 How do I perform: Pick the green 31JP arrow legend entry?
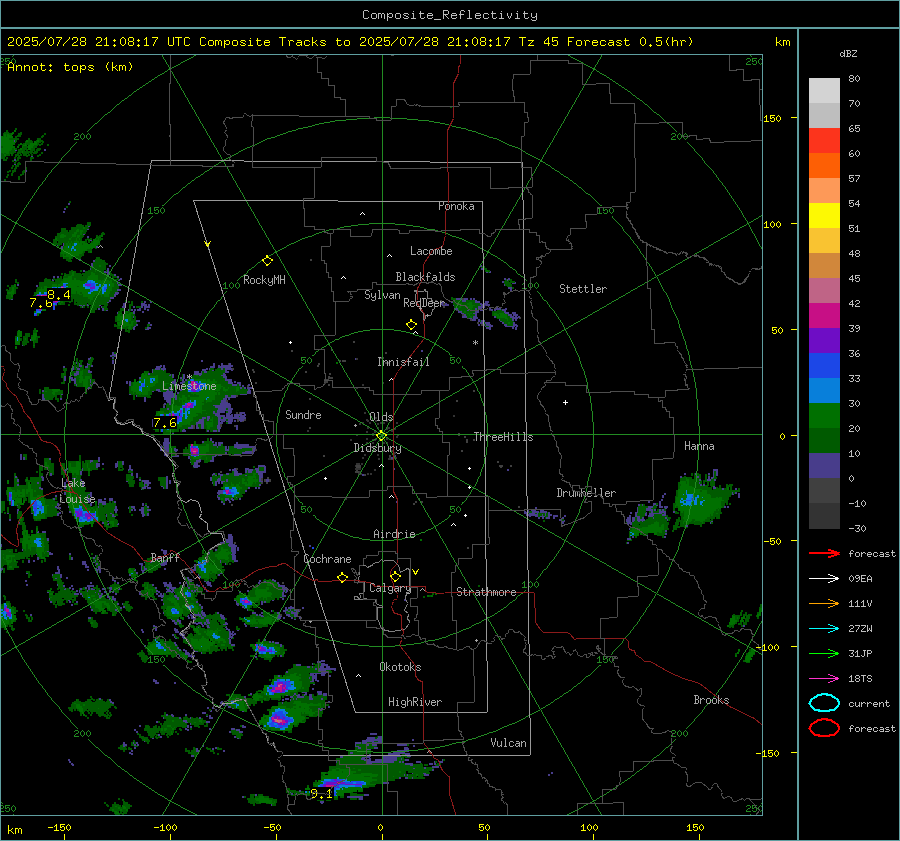(x=824, y=653)
